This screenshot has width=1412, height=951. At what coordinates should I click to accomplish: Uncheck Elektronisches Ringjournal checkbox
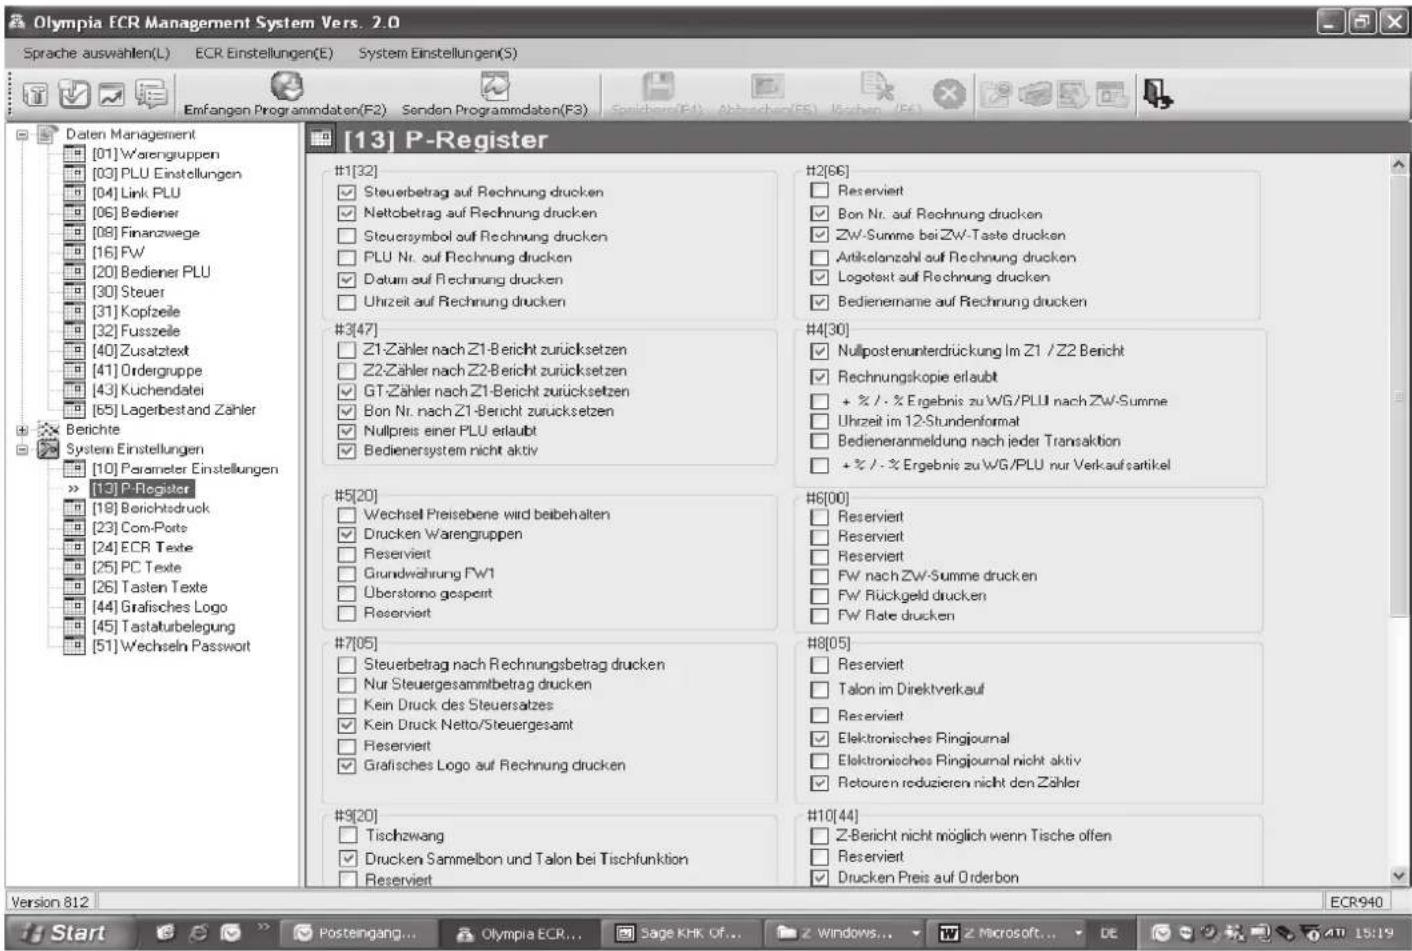(820, 739)
